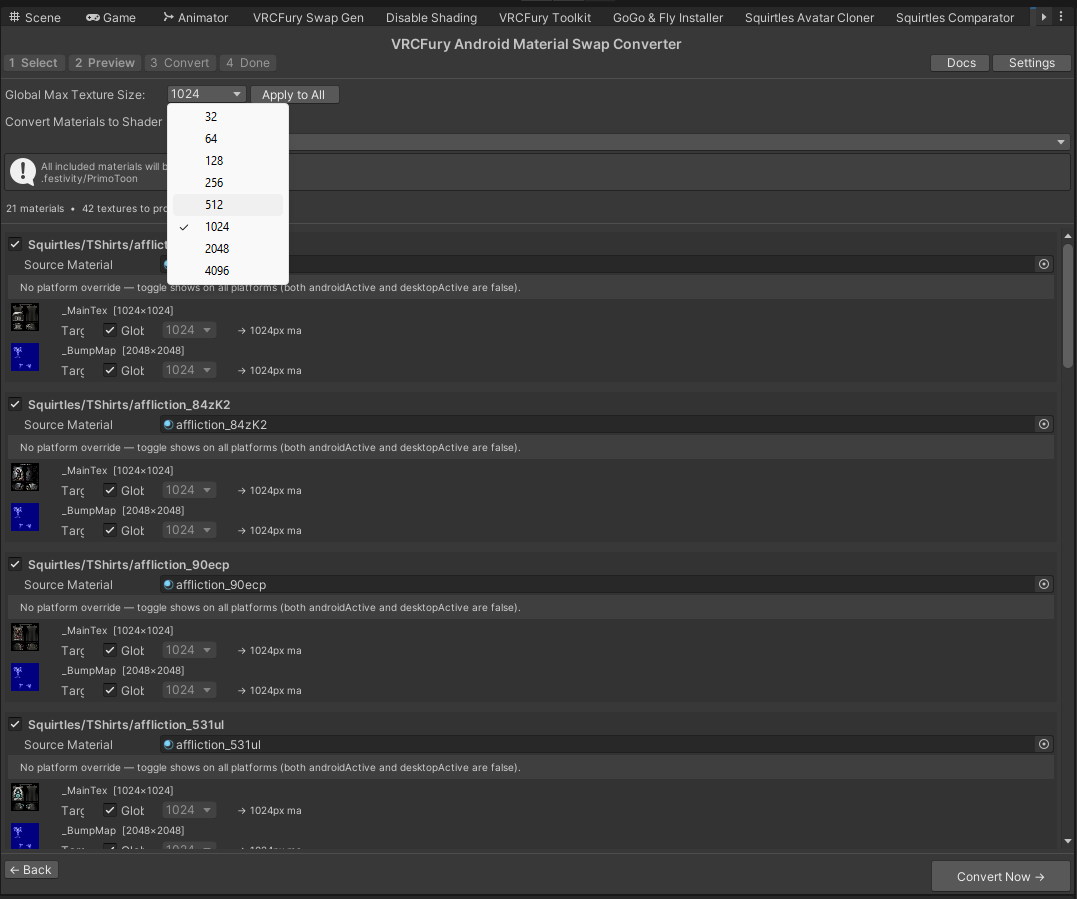This screenshot has width=1077, height=899.
Task: Open the Convert Materials shader dropdown arrow
Action: 1061,142
